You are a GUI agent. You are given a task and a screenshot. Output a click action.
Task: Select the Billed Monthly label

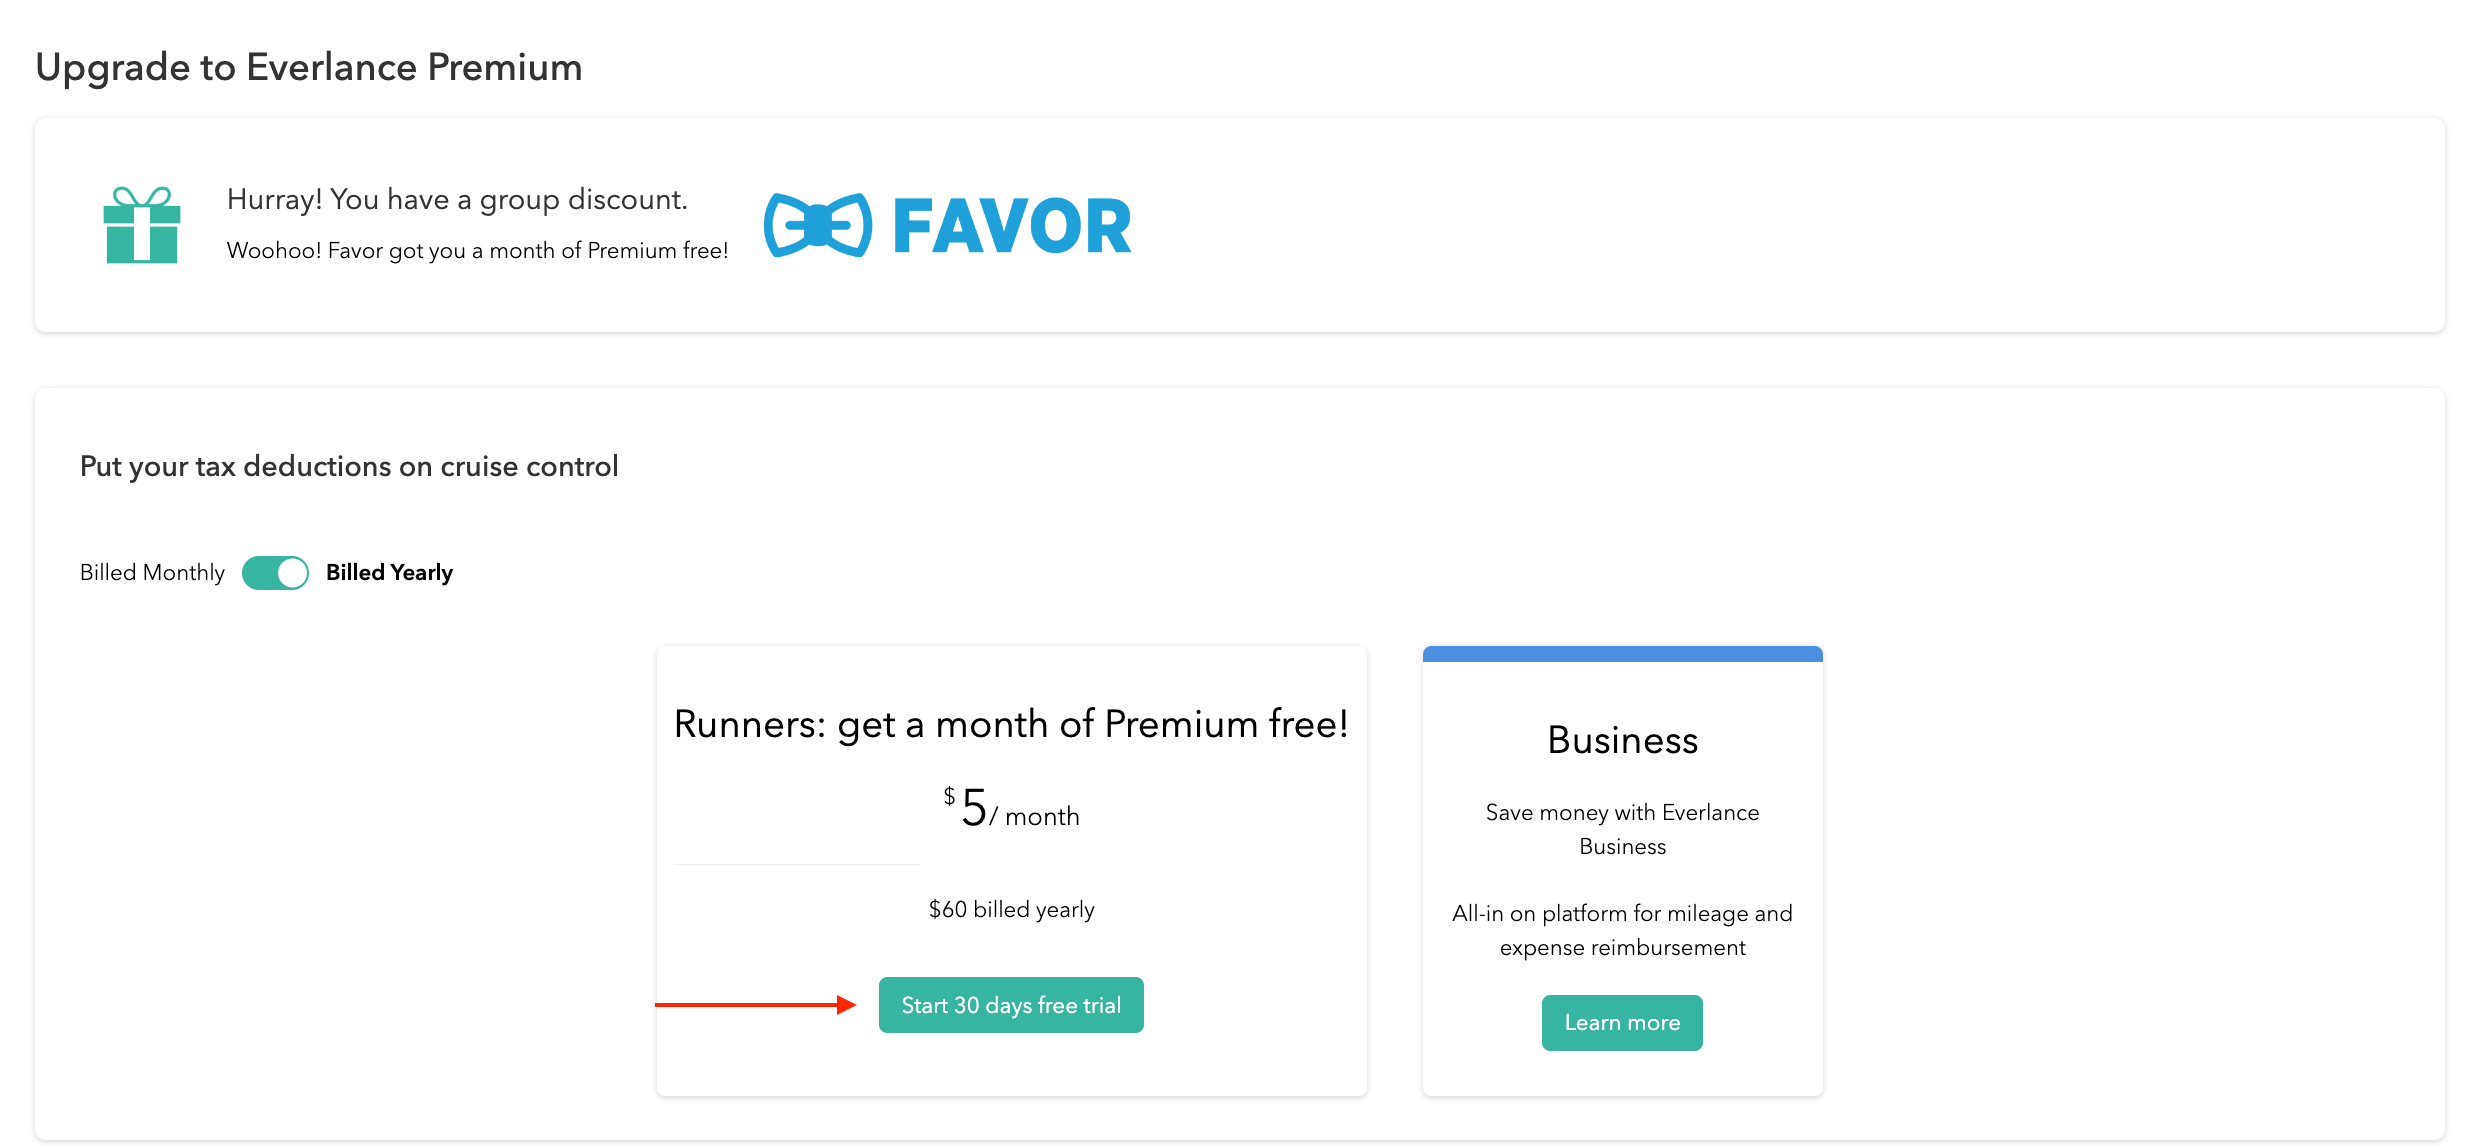152,573
